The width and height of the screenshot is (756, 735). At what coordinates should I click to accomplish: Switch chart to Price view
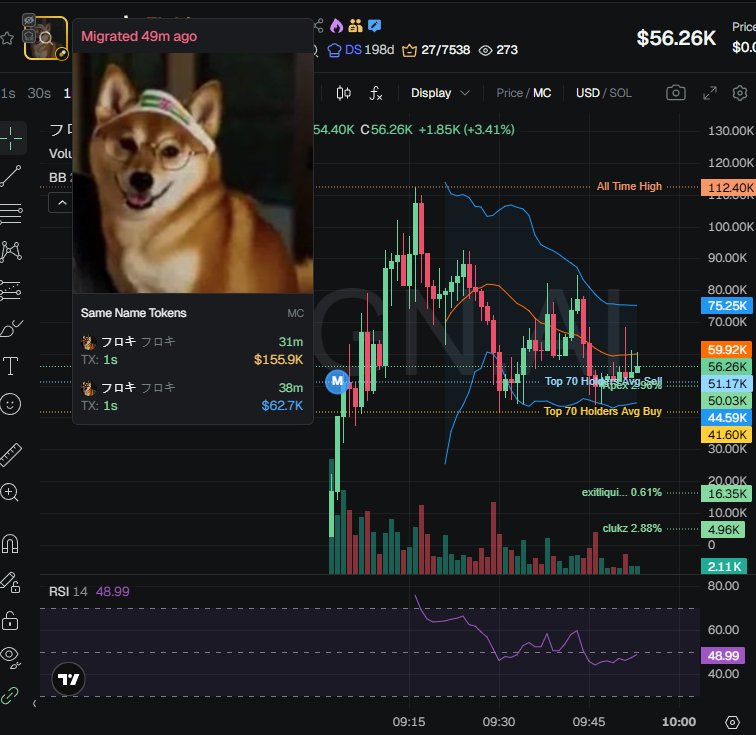click(509, 93)
